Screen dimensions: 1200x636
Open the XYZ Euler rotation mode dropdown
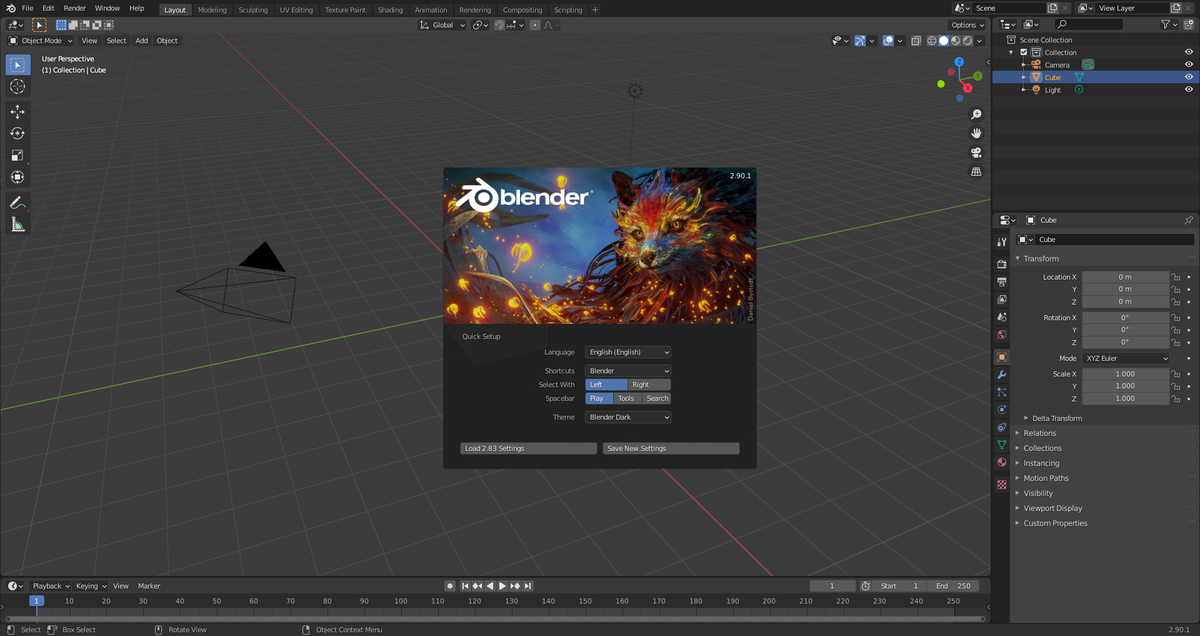pyautogui.click(x=1126, y=358)
